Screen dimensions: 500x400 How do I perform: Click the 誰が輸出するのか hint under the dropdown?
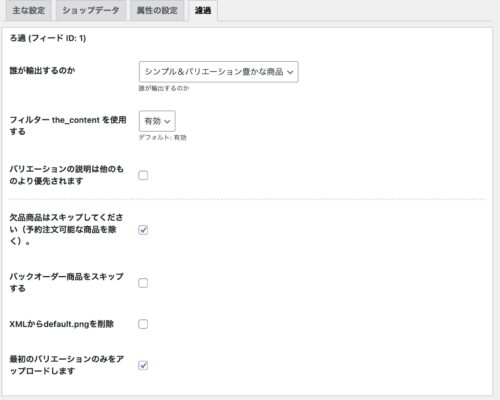[x=164, y=88]
